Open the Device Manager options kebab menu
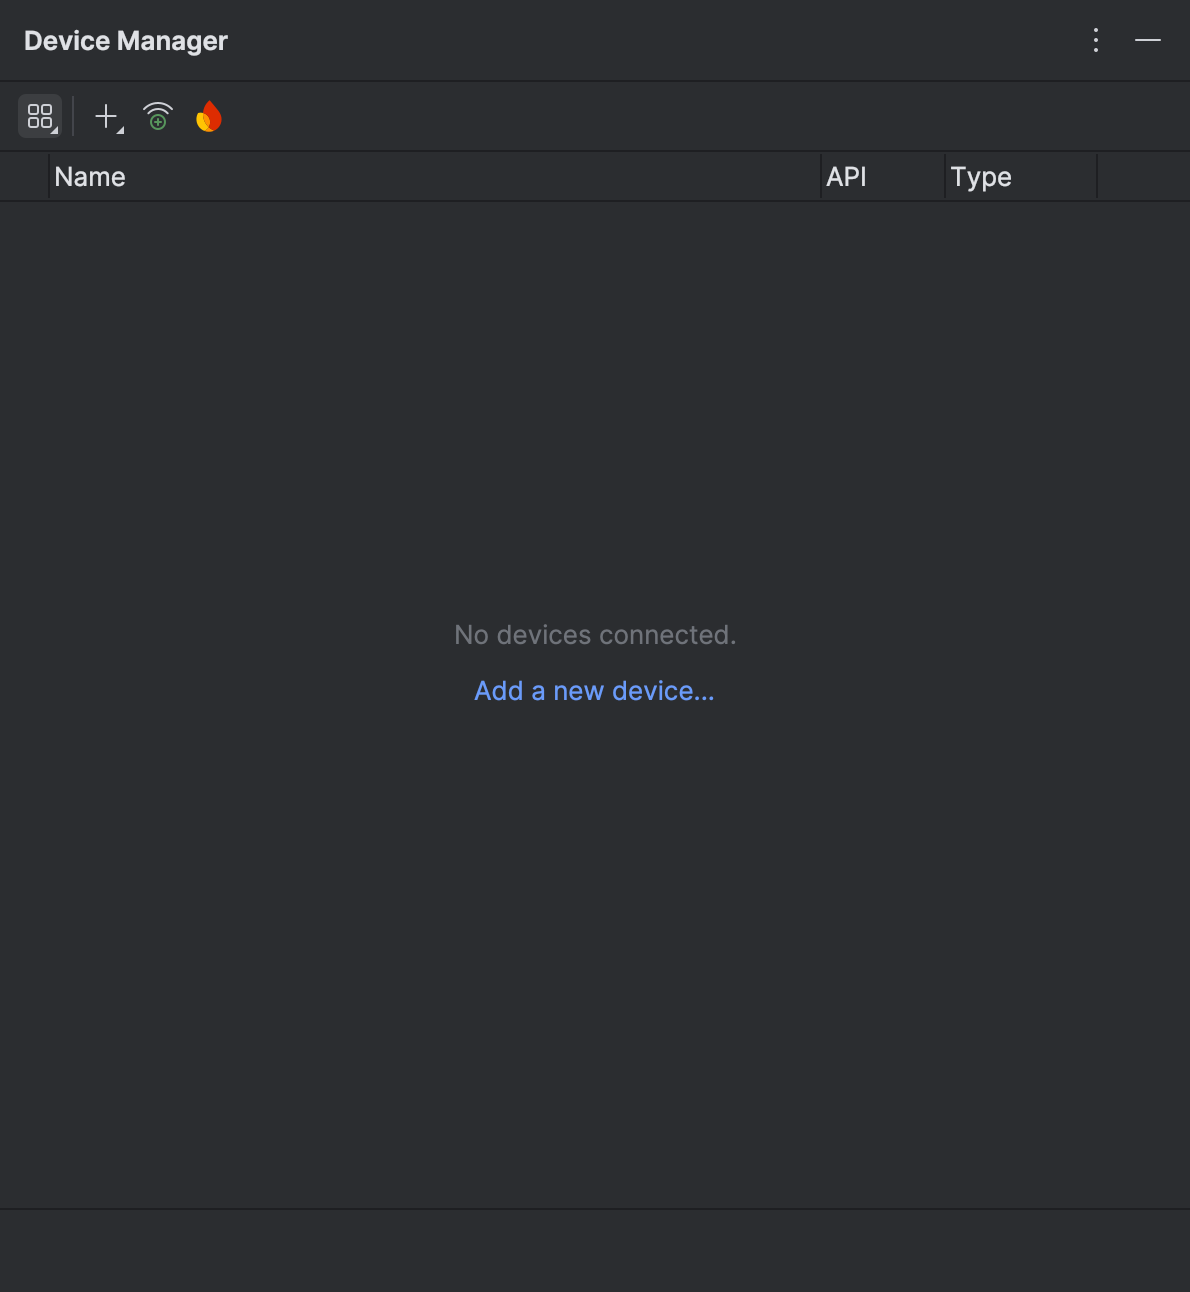Viewport: 1190px width, 1292px height. (x=1095, y=40)
